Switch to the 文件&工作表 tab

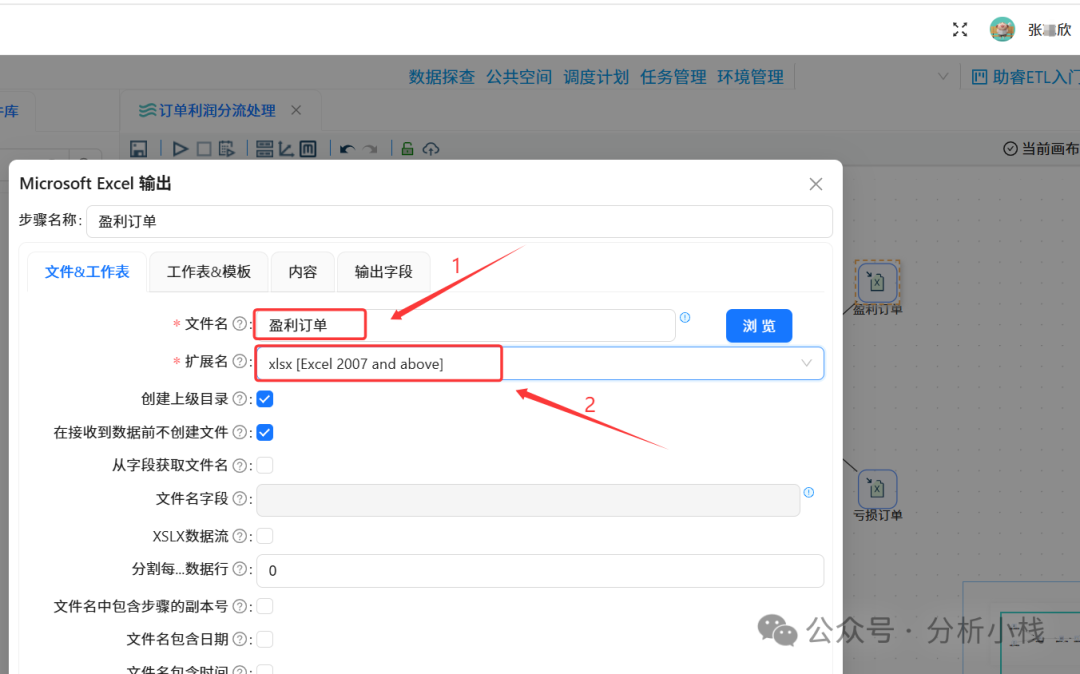click(87, 272)
